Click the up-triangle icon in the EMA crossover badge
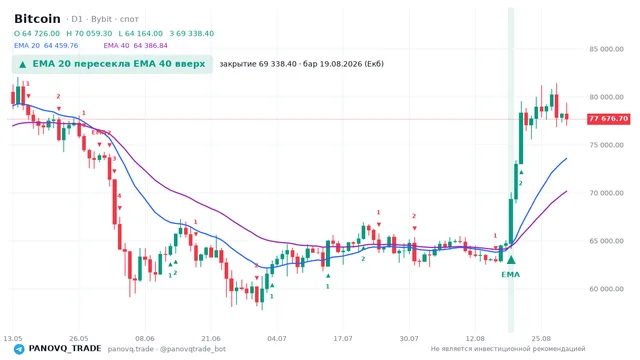640x360 pixels. [x=22, y=64]
